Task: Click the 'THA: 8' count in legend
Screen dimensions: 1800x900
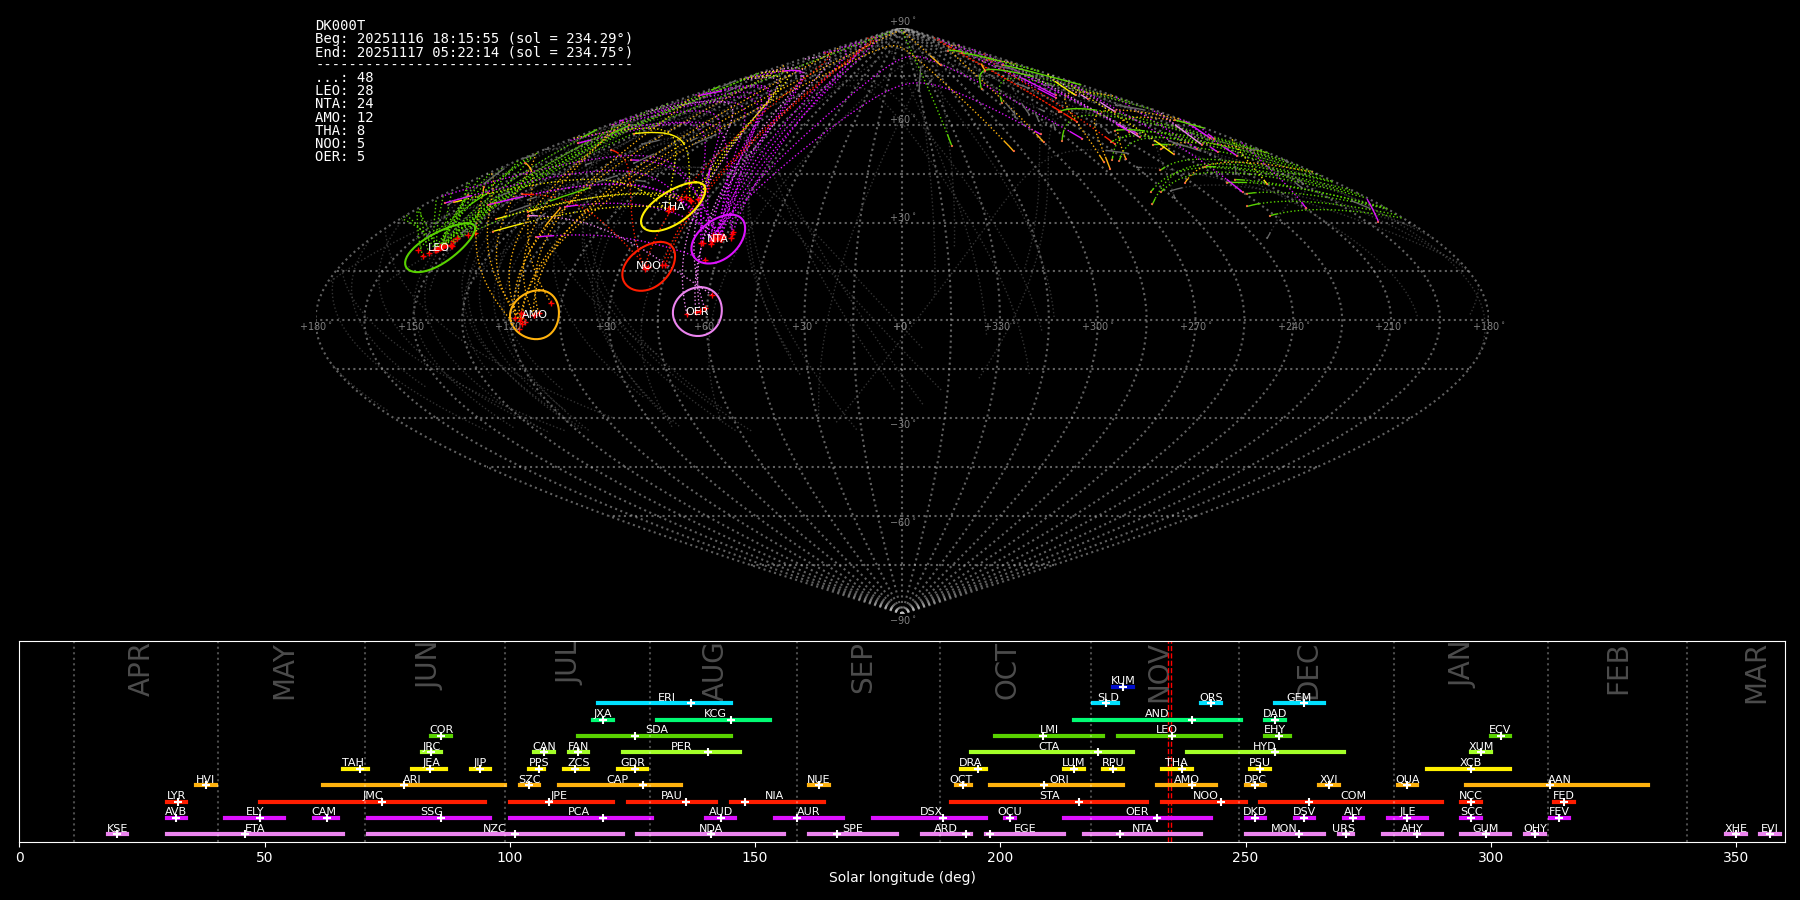Action: coord(340,131)
